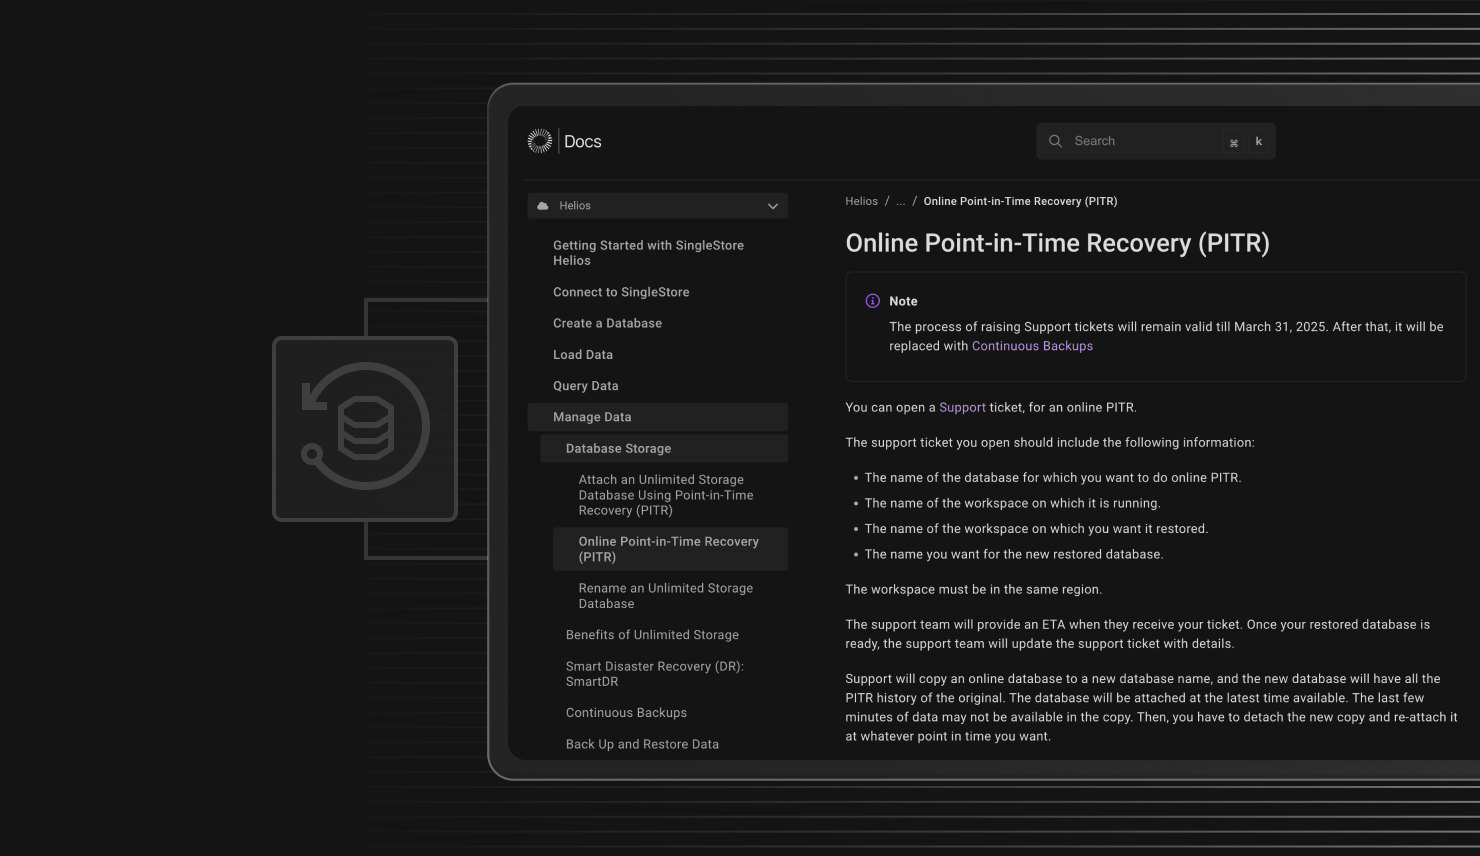Image resolution: width=1480 pixels, height=856 pixels.
Task: Click the Helios breadcrumb link
Action: pos(861,201)
